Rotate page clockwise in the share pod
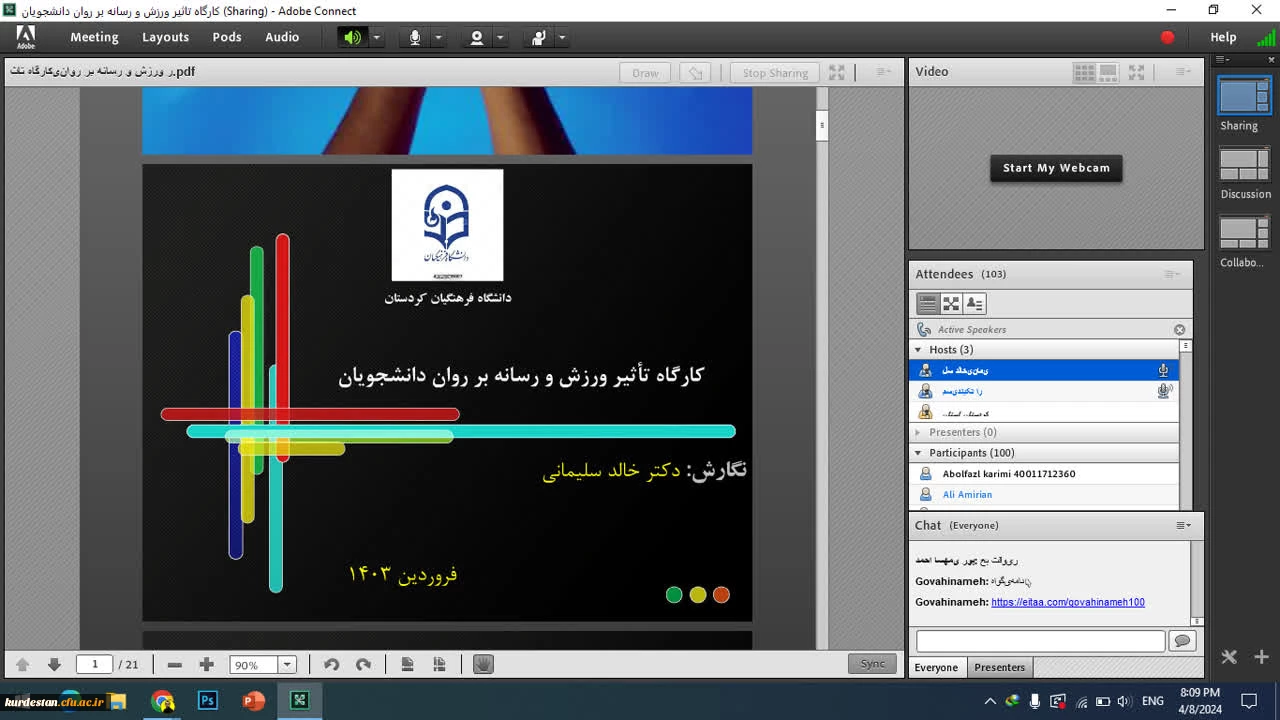 coord(363,664)
